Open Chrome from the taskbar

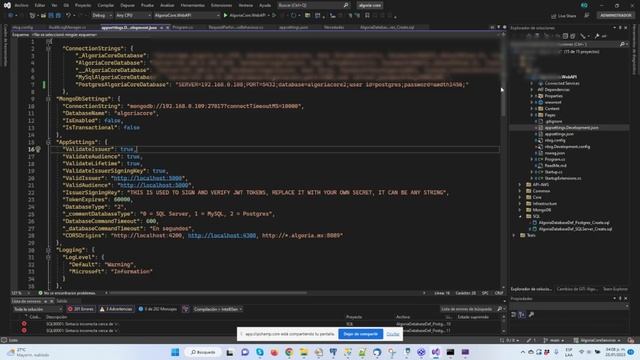click(x=289, y=352)
